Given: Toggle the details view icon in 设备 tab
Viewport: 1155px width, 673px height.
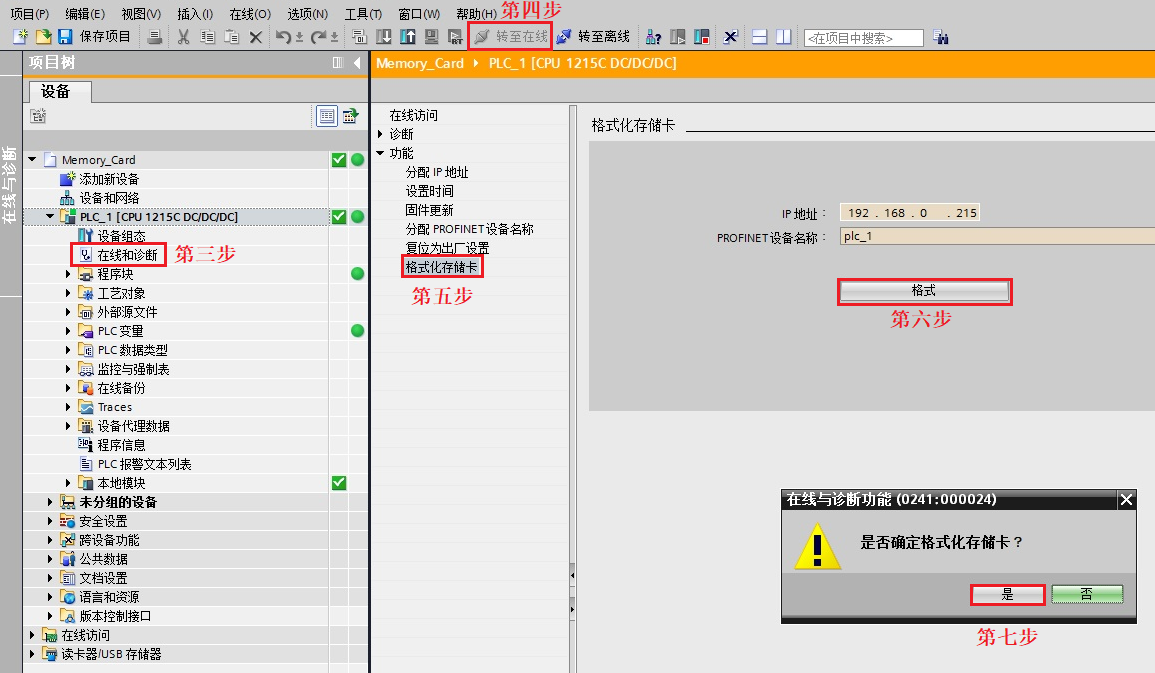Looking at the screenshot, I should 326,116.
